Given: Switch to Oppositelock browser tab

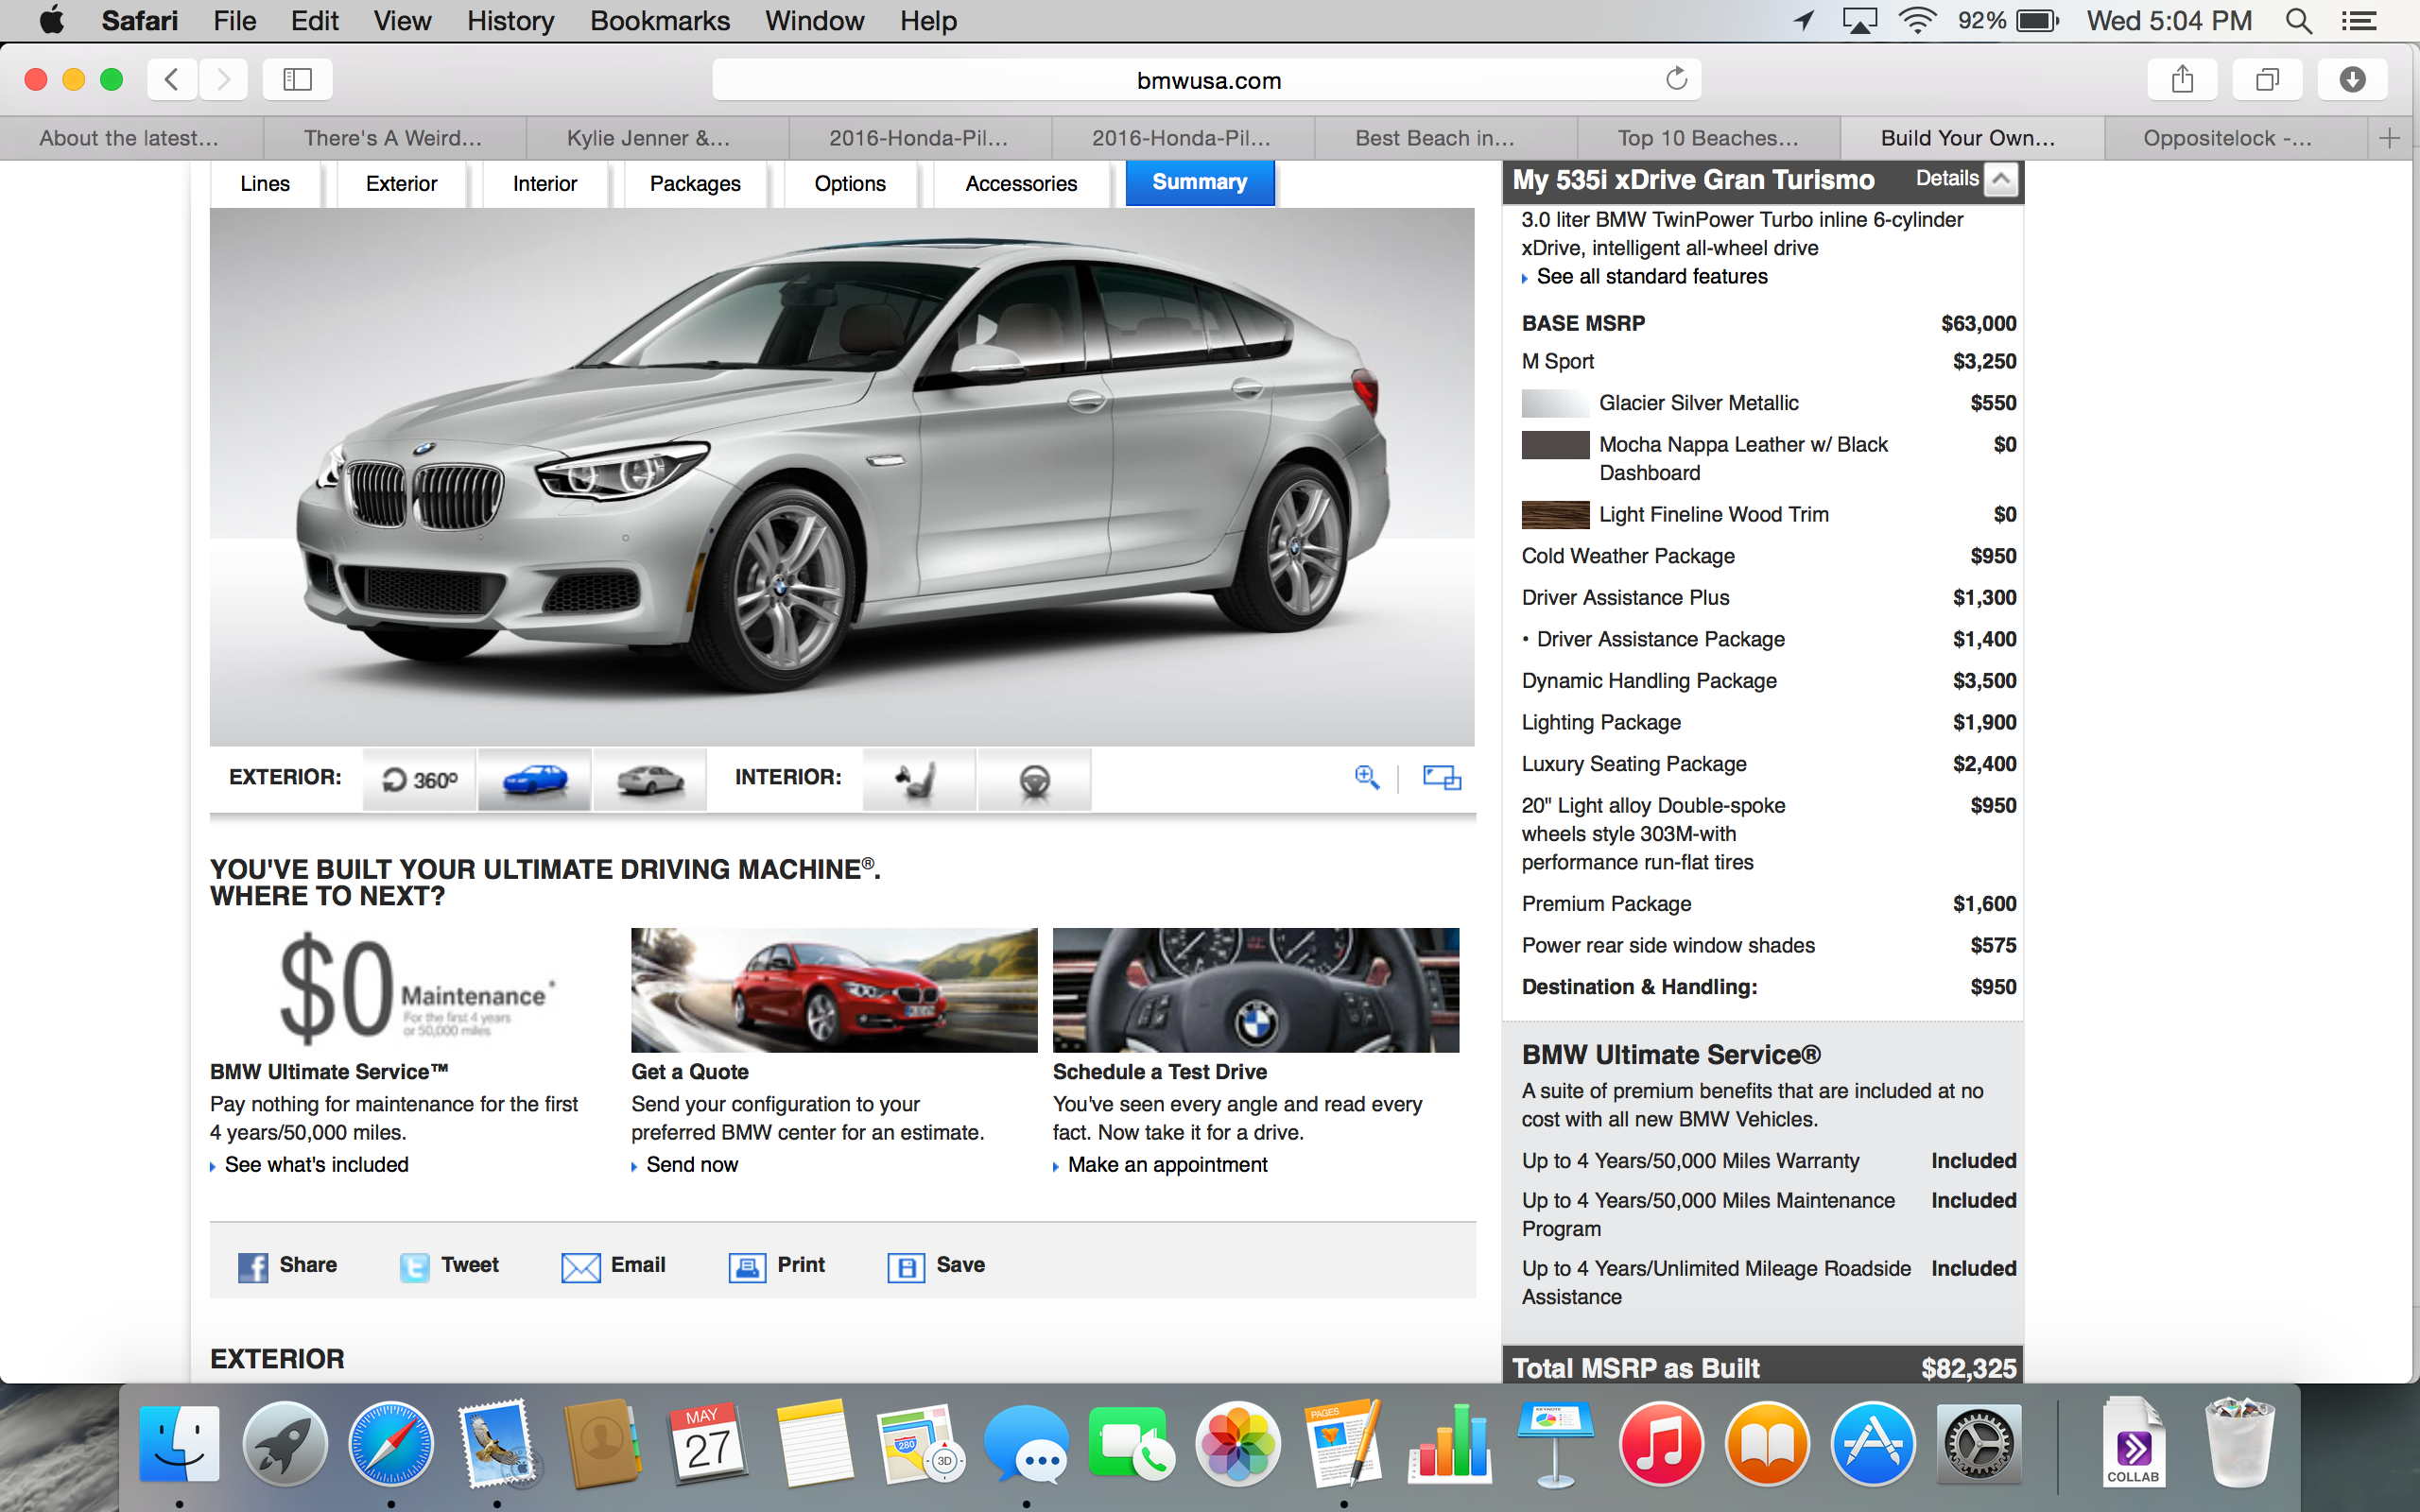Looking at the screenshot, I should pos(2237,138).
